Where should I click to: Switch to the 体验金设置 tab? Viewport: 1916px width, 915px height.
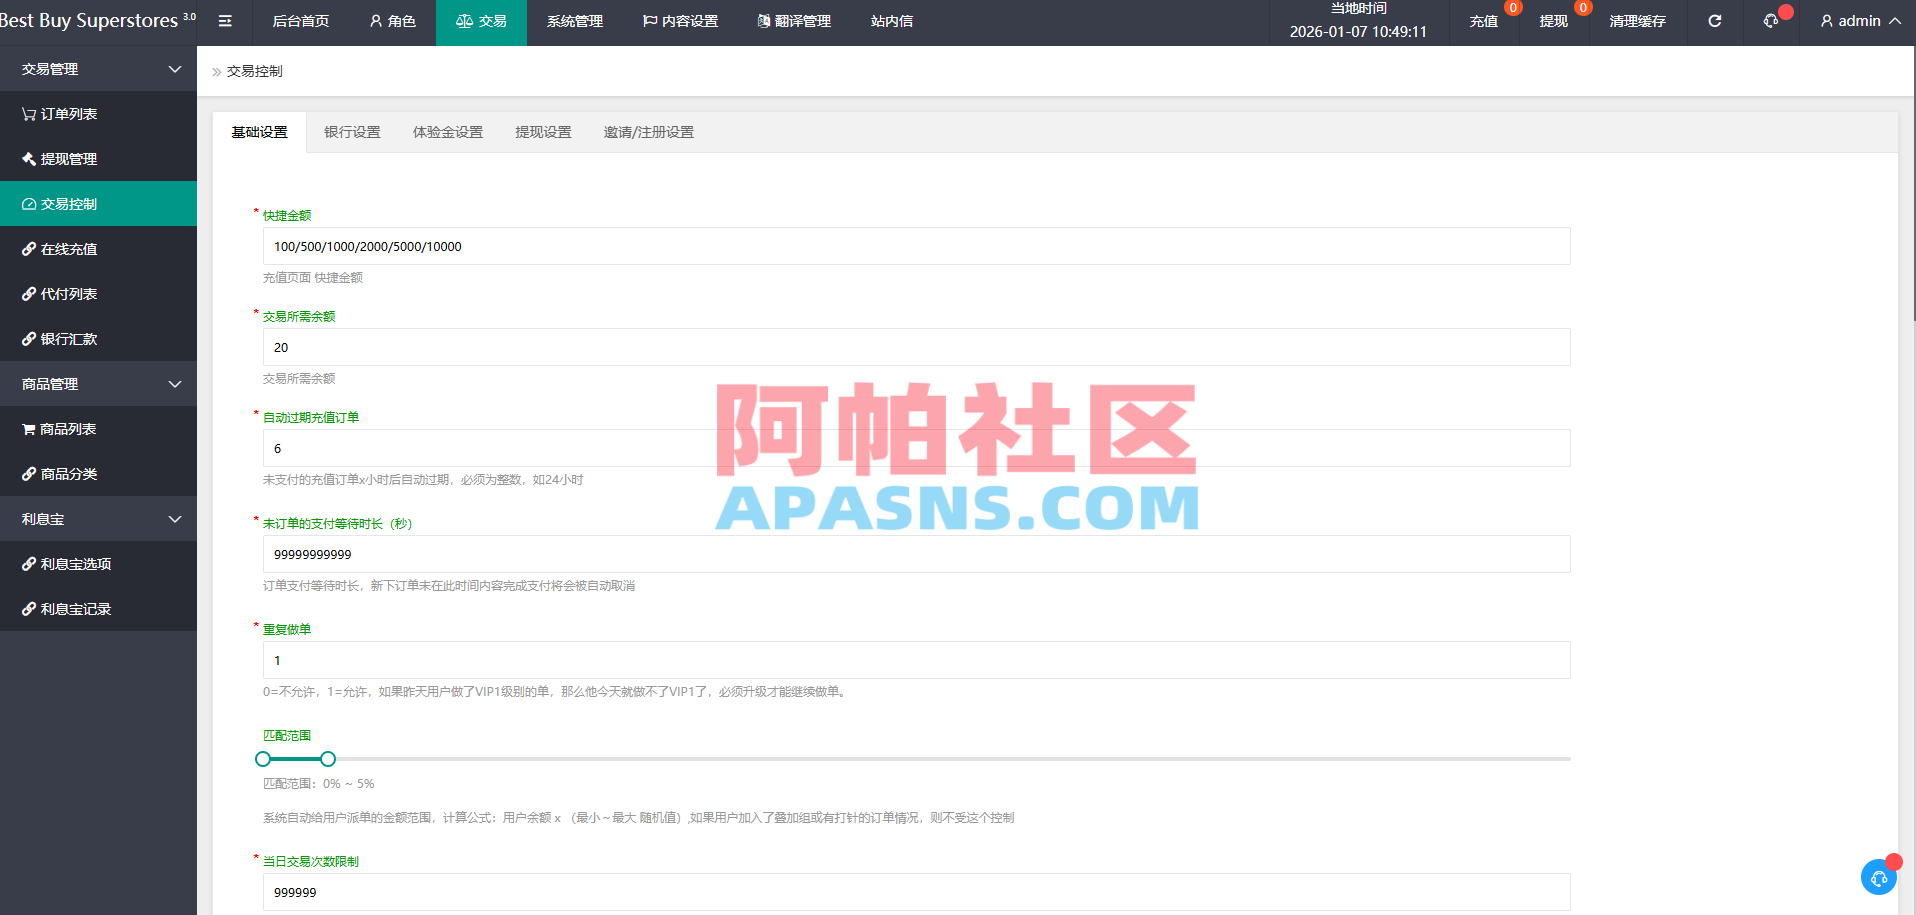(448, 132)
